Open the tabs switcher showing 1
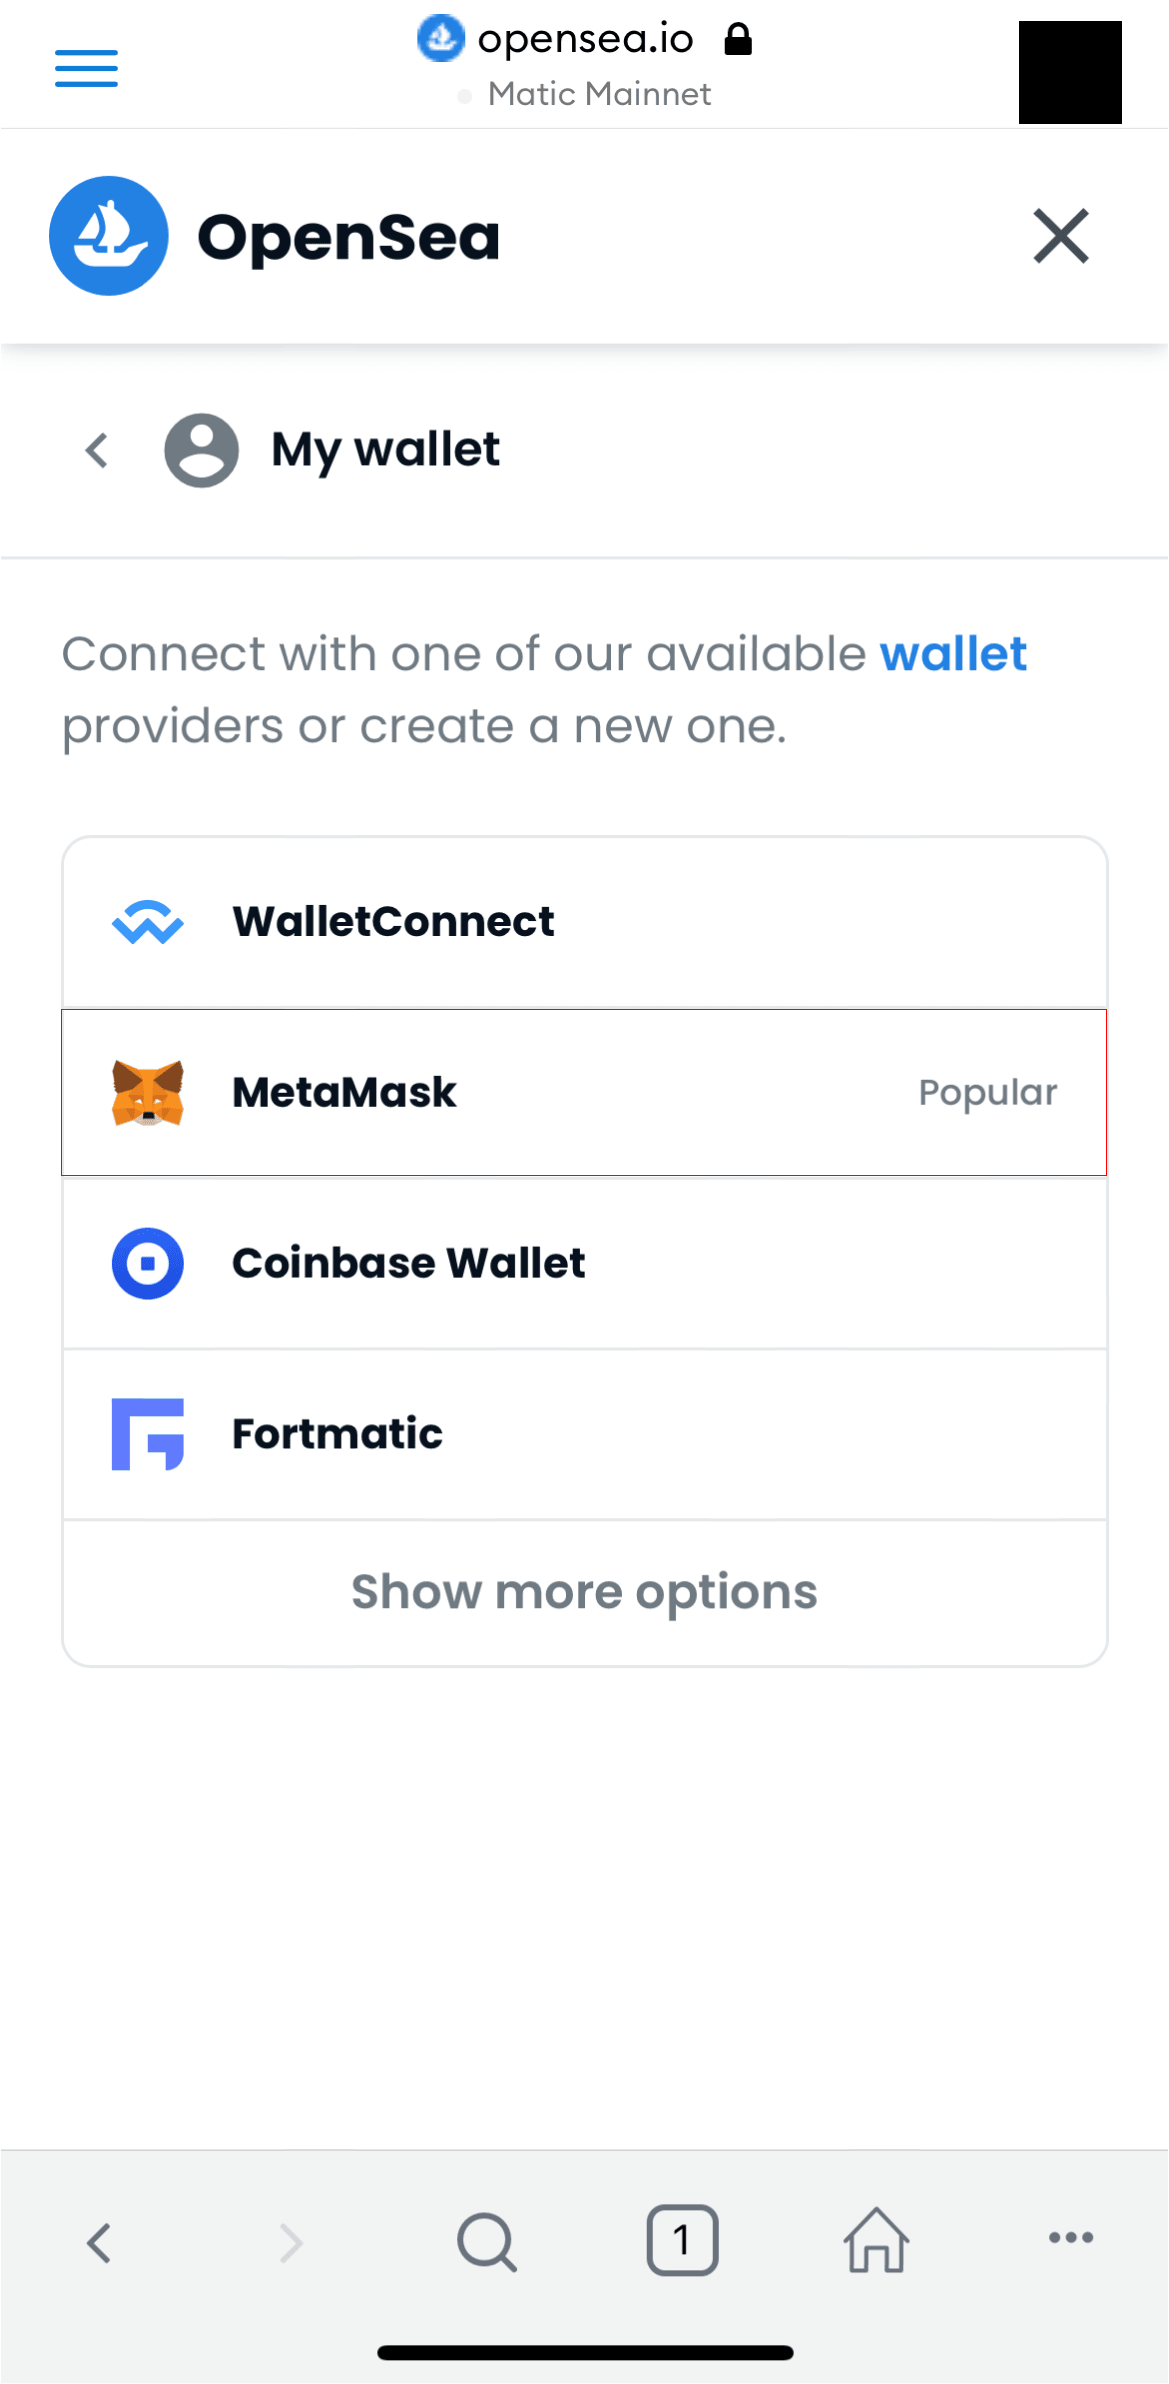The height and width of the screenshot is (2384, 1169). 682,2240
